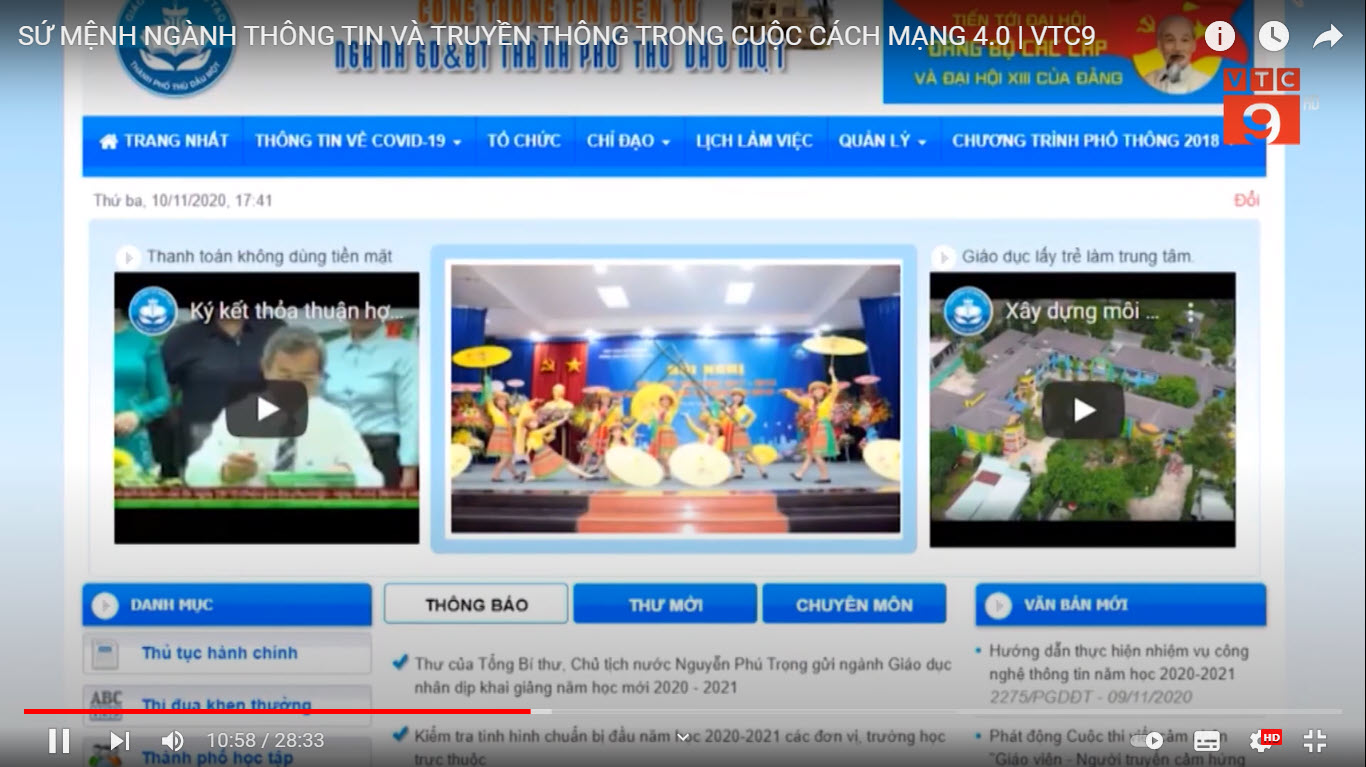The image size is (1366, 767).
Task: Click the DANH MỤC panel header
Action: [x=227, y=605]
